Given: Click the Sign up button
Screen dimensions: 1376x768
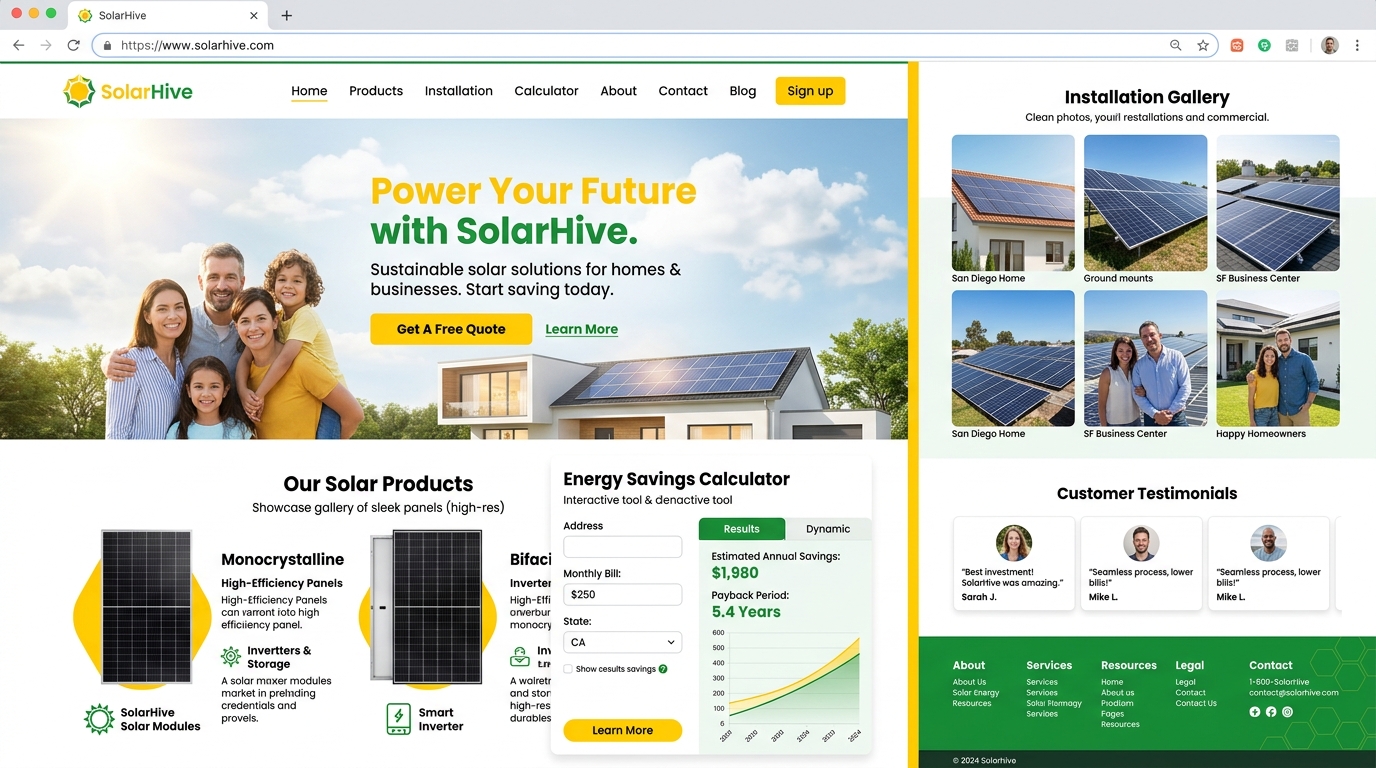Looking at the screenshot, I should pos(810,91).
